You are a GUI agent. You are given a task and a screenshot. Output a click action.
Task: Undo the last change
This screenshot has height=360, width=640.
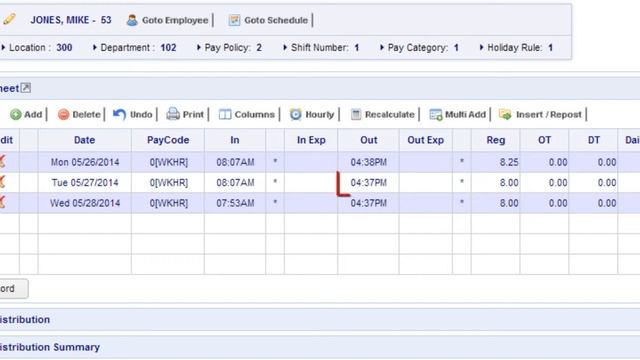[x=141, y=115]
